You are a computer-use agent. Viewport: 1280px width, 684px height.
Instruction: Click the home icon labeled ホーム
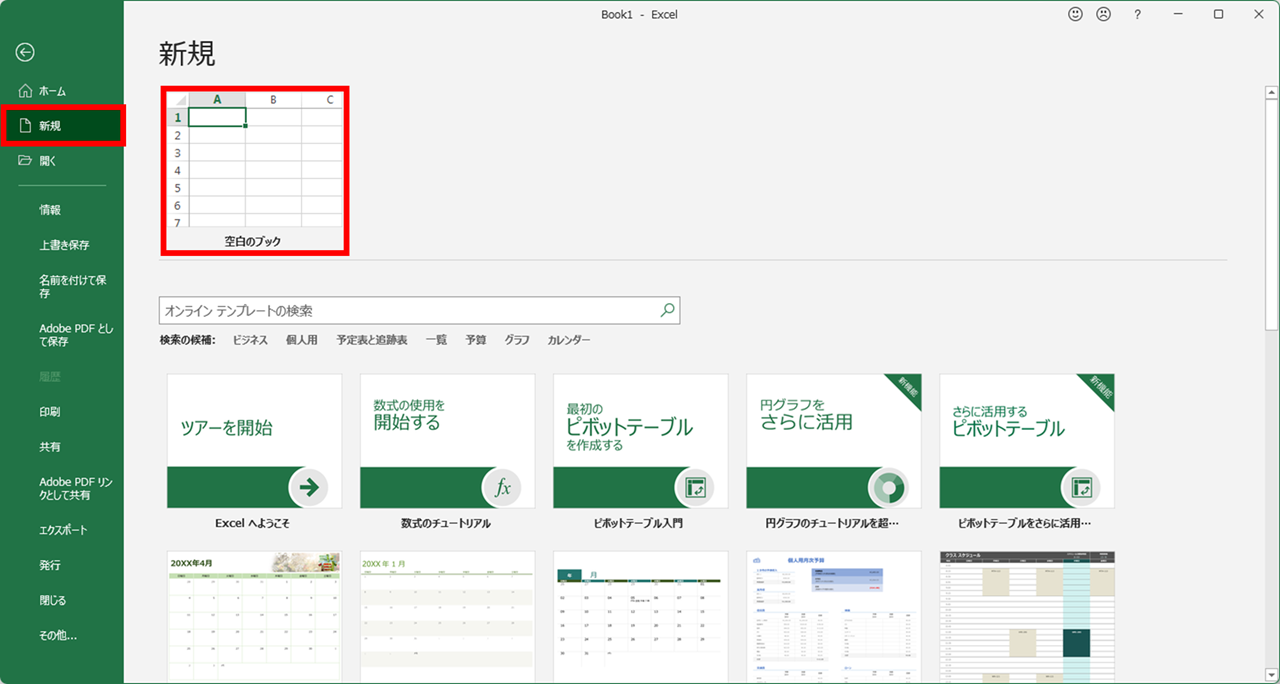click(26, 91)
